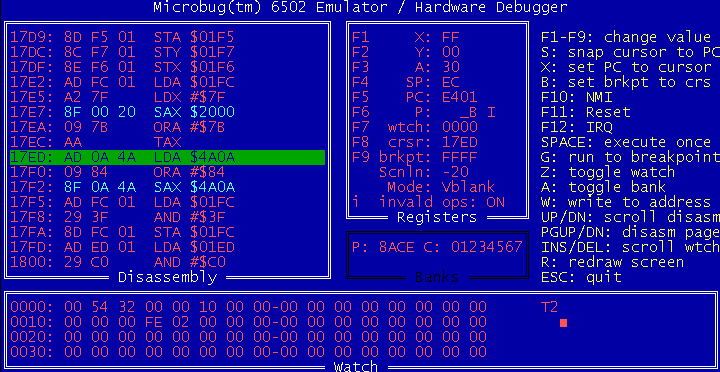
Task: Click the X register value FF
Action: pyautogui.click(x=451, y=37)
